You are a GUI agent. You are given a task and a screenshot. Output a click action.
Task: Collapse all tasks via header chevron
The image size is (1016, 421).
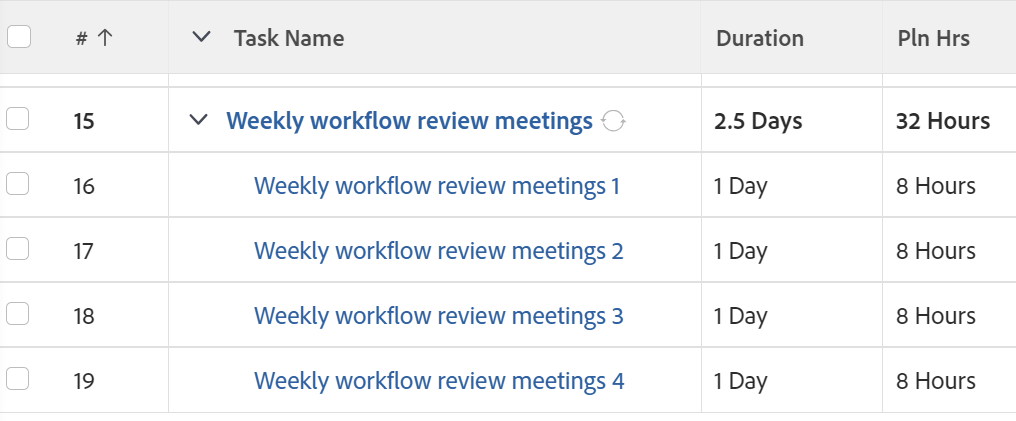201,37
